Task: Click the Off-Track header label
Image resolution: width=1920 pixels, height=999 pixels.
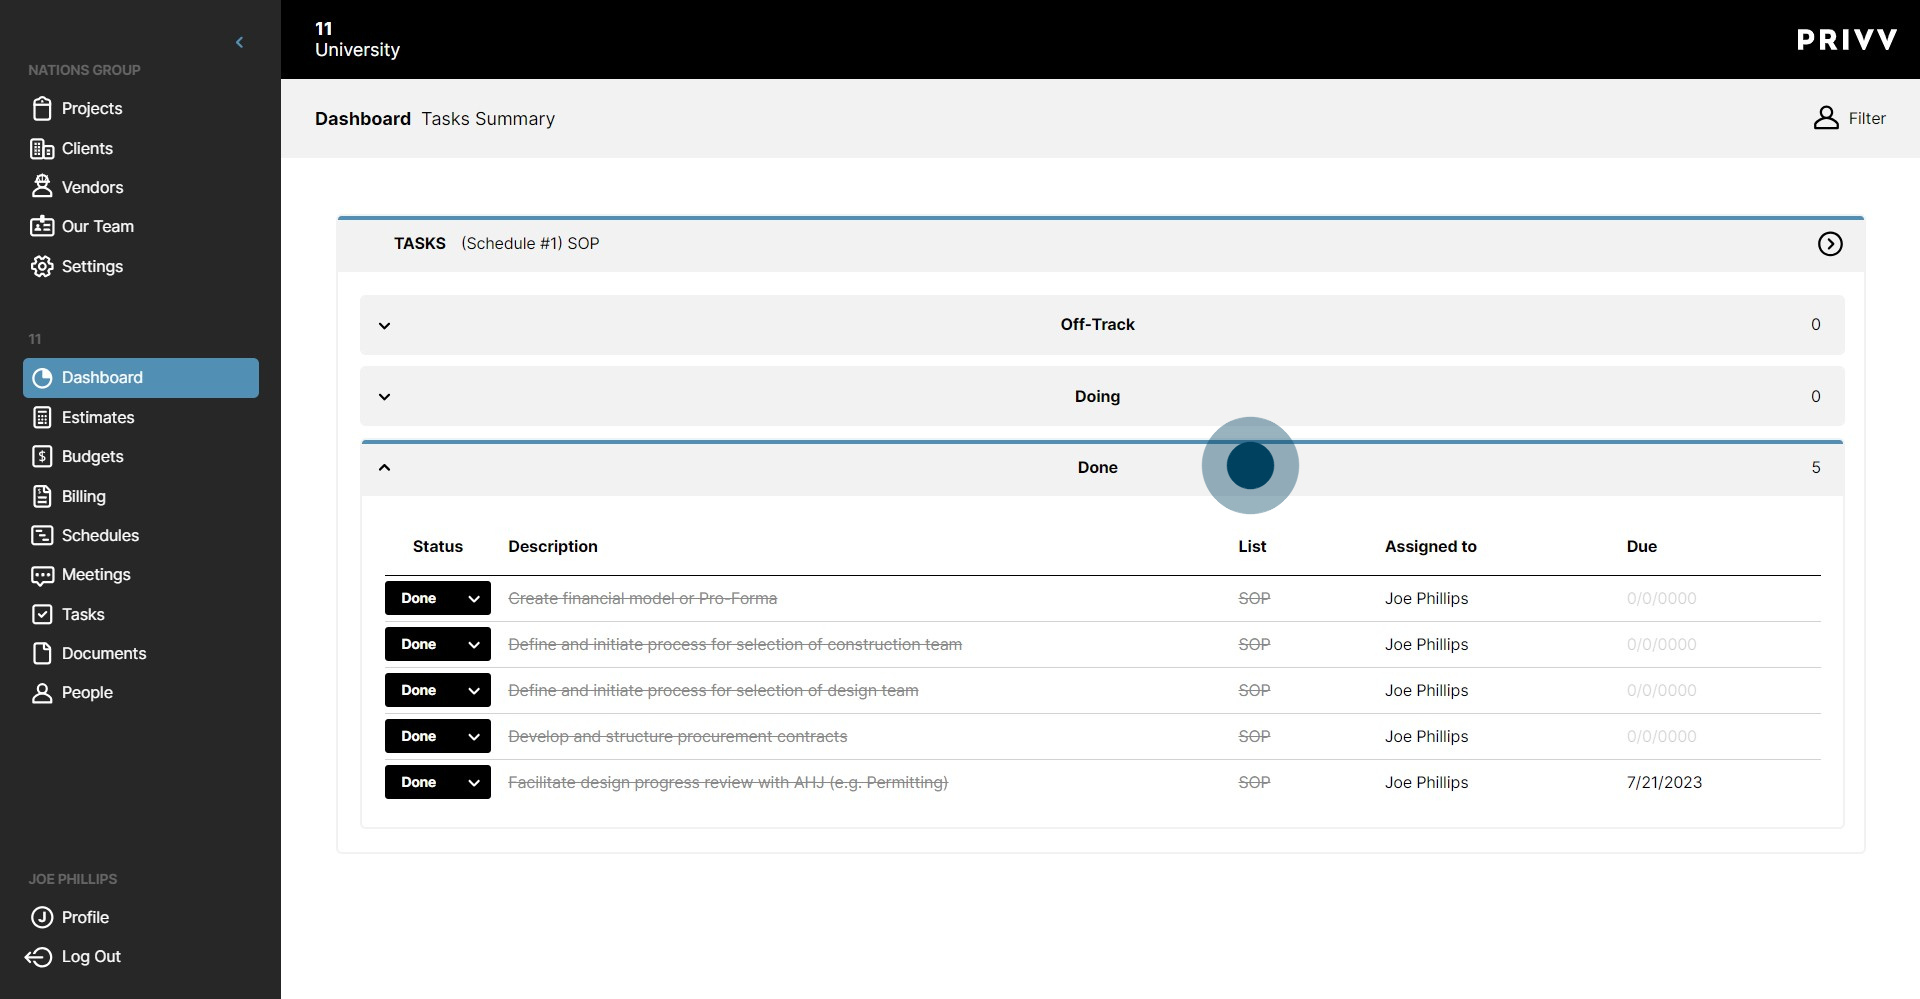Action: [1097, 325]
